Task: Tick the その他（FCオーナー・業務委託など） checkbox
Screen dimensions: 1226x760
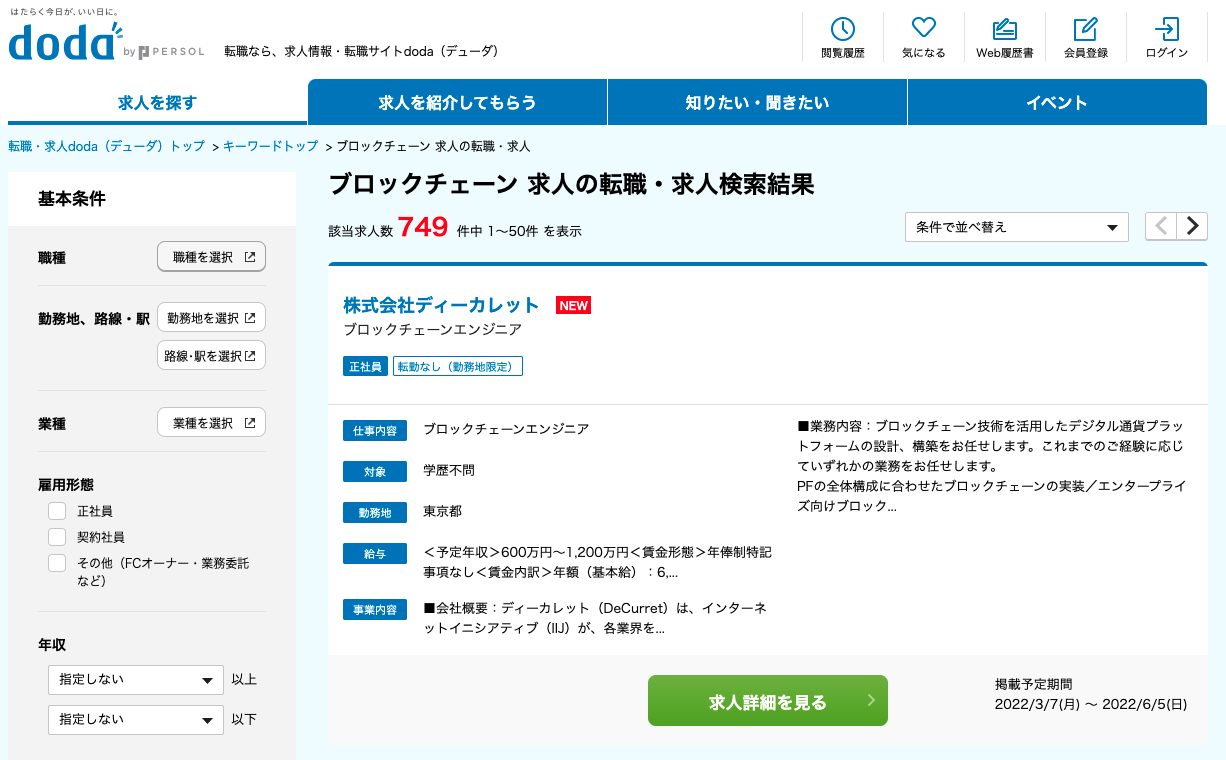Action: (57, 563)
